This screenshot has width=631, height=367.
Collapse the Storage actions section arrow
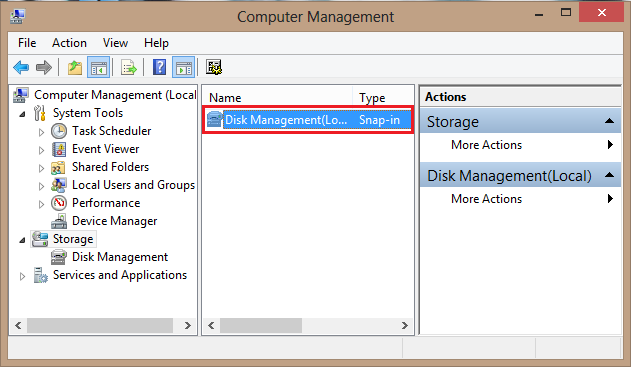[609, 121]
